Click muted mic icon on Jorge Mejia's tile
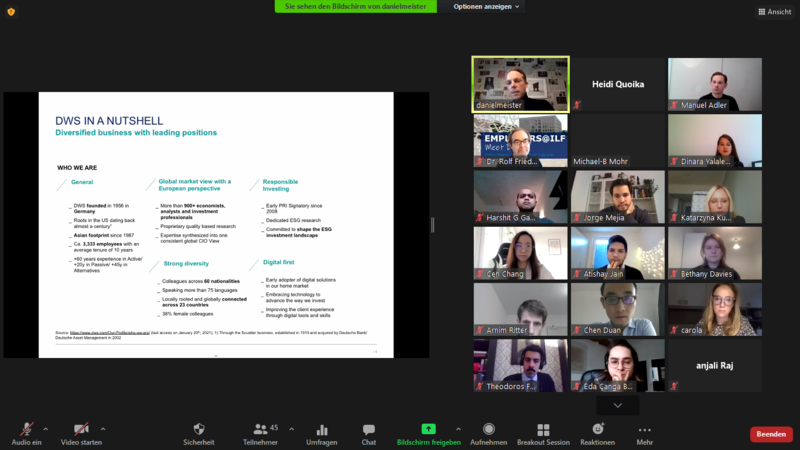The width and height of the screenshot is (800, 450). (577, 218)
